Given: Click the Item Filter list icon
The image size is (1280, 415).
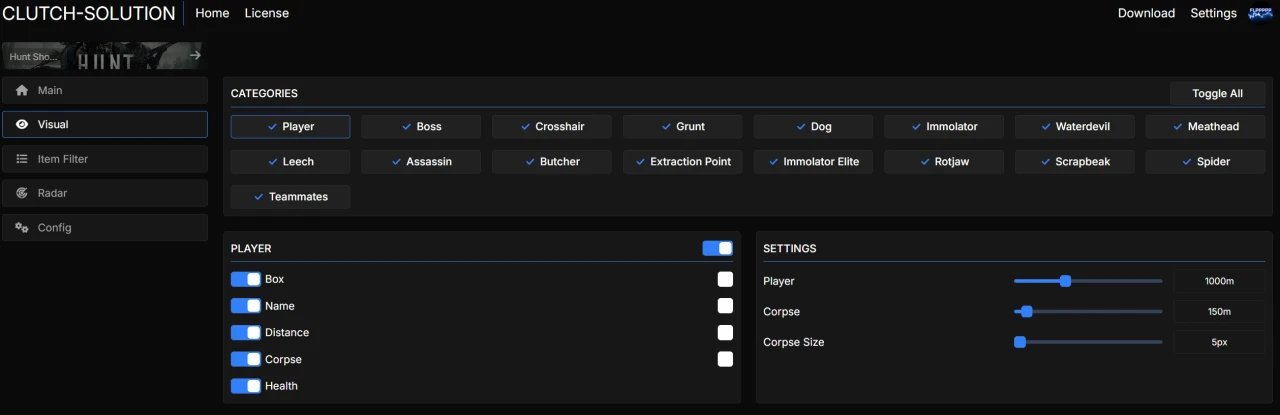Looking at the screenshot, I should point(22,159).
